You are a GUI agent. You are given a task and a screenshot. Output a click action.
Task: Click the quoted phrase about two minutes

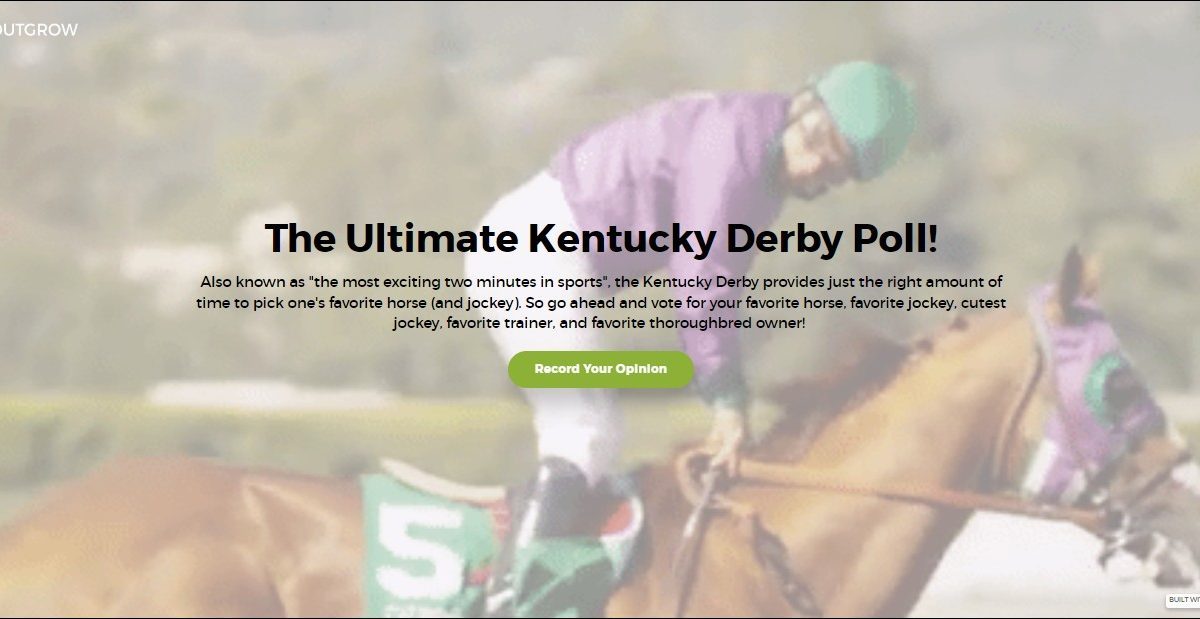470,282
